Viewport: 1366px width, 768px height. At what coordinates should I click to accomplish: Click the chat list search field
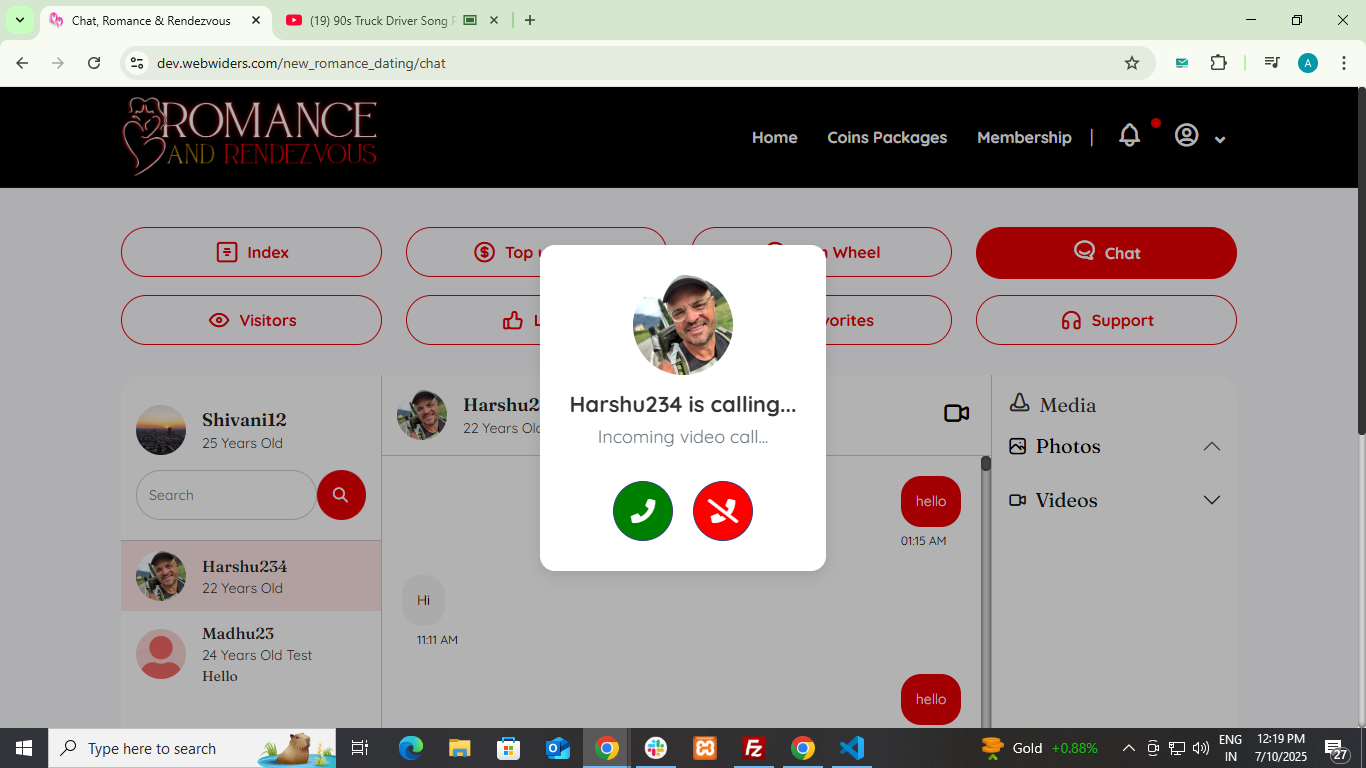226,495
